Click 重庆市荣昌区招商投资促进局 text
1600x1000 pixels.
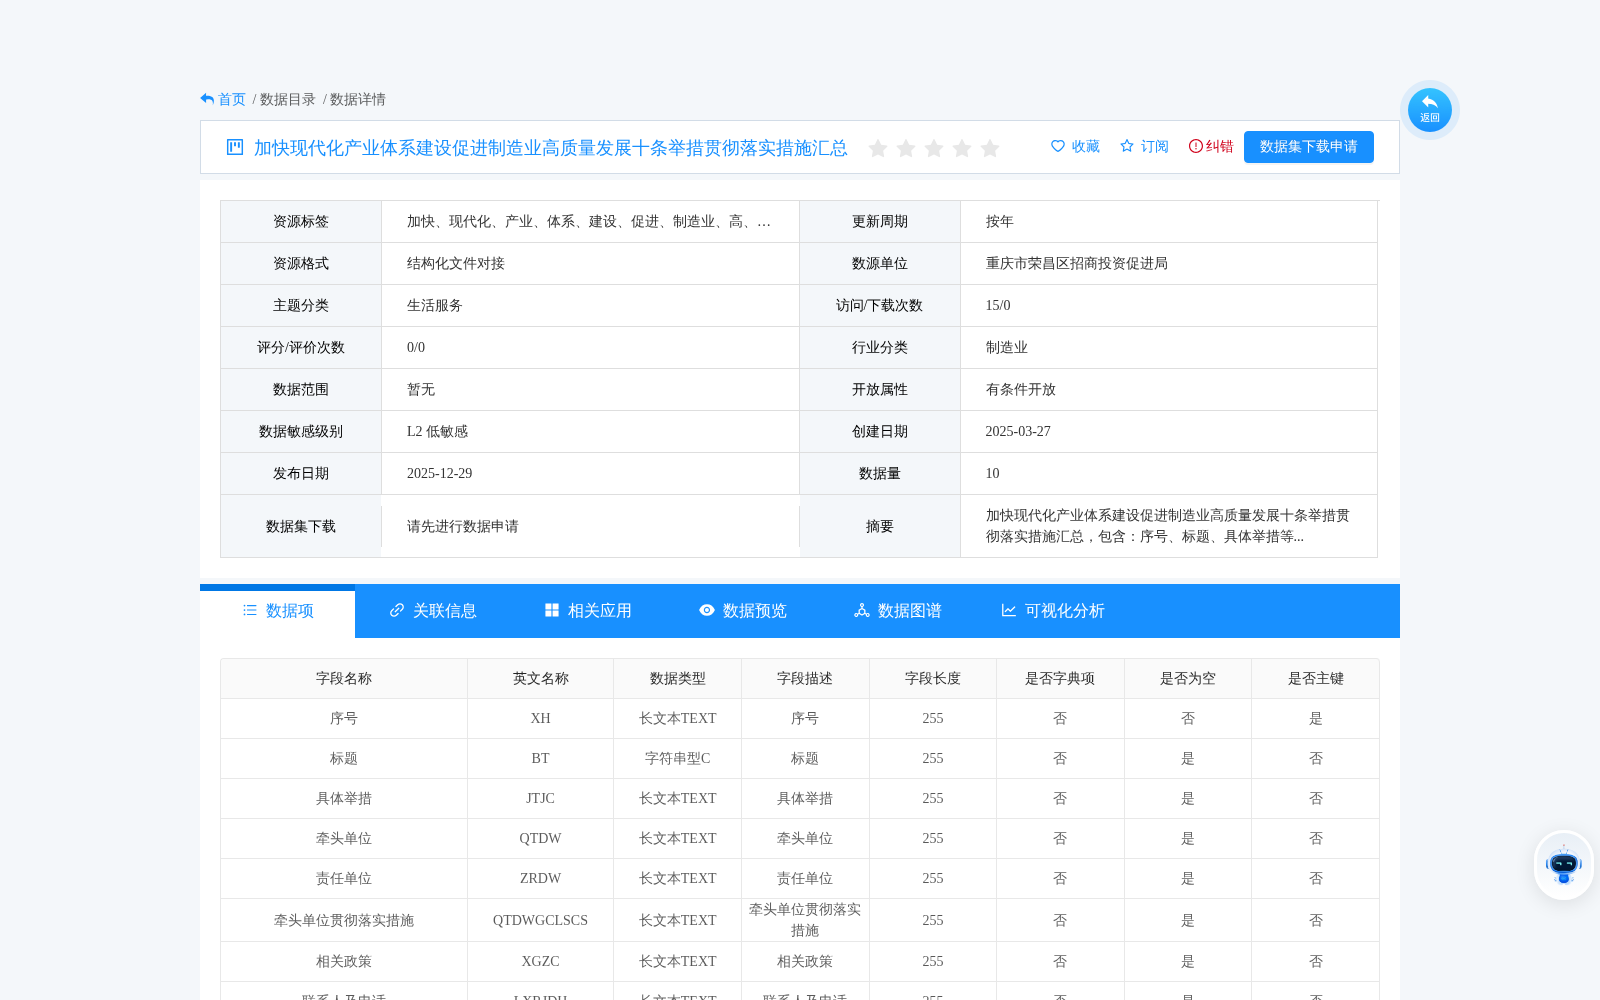1077,264
